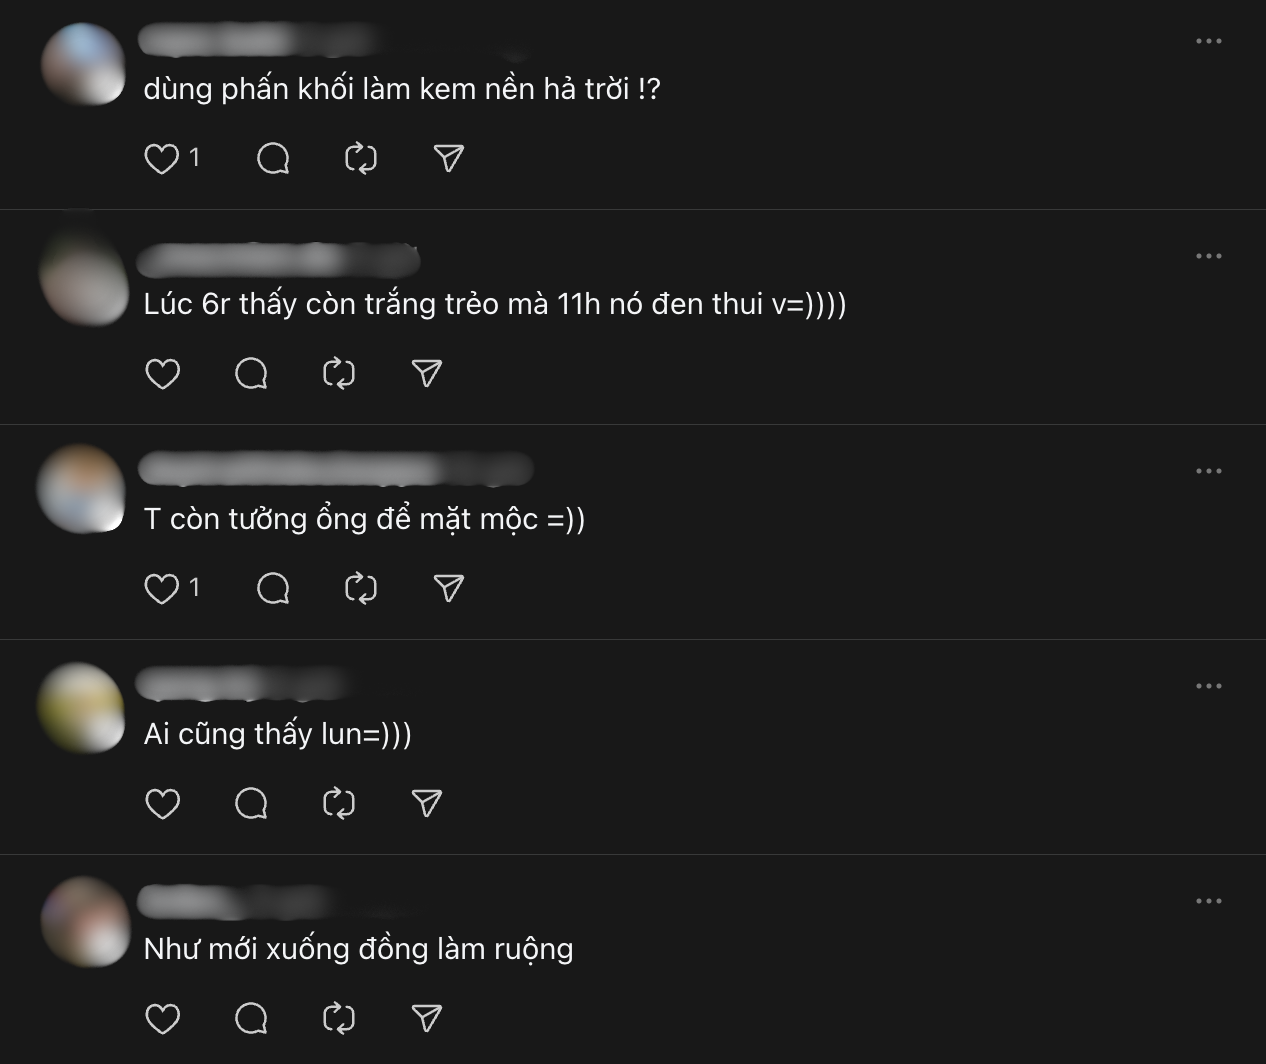The width and height of the screenshot is (1266, 1064).
Task: Like the 'T còn tưởng ổng để mặt mộc' comment
Action: pos(162,588)
